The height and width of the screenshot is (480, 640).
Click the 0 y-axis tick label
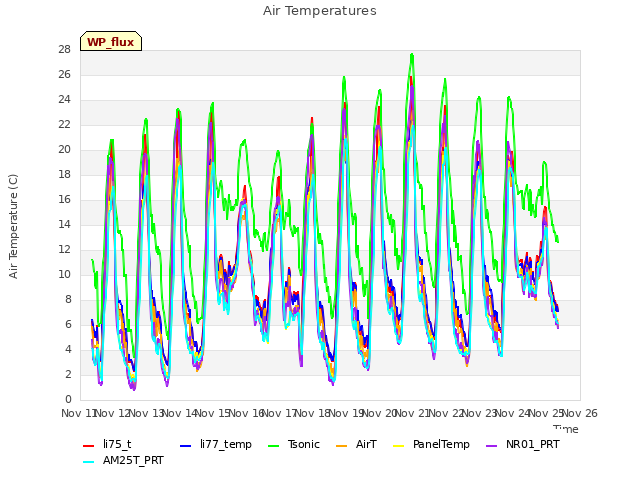point(68,399)
